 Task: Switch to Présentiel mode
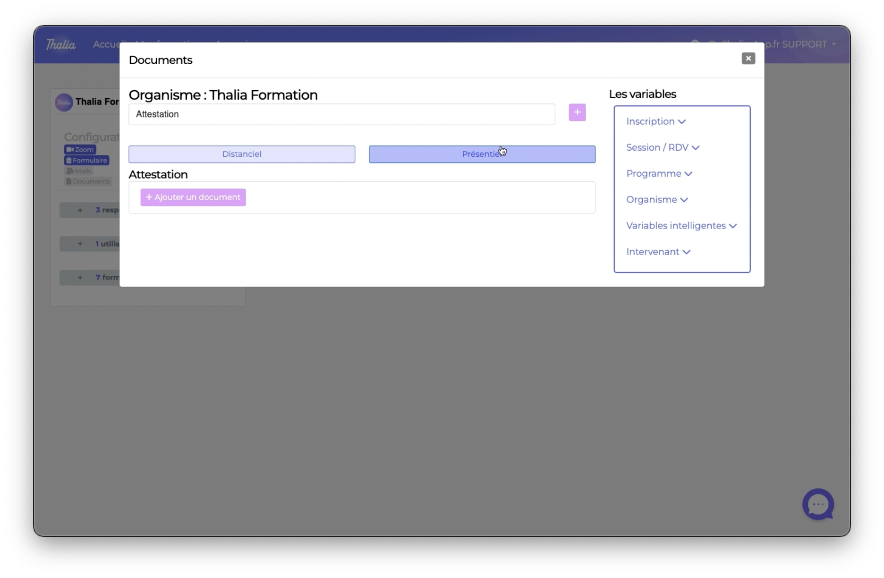pos(481,154)
